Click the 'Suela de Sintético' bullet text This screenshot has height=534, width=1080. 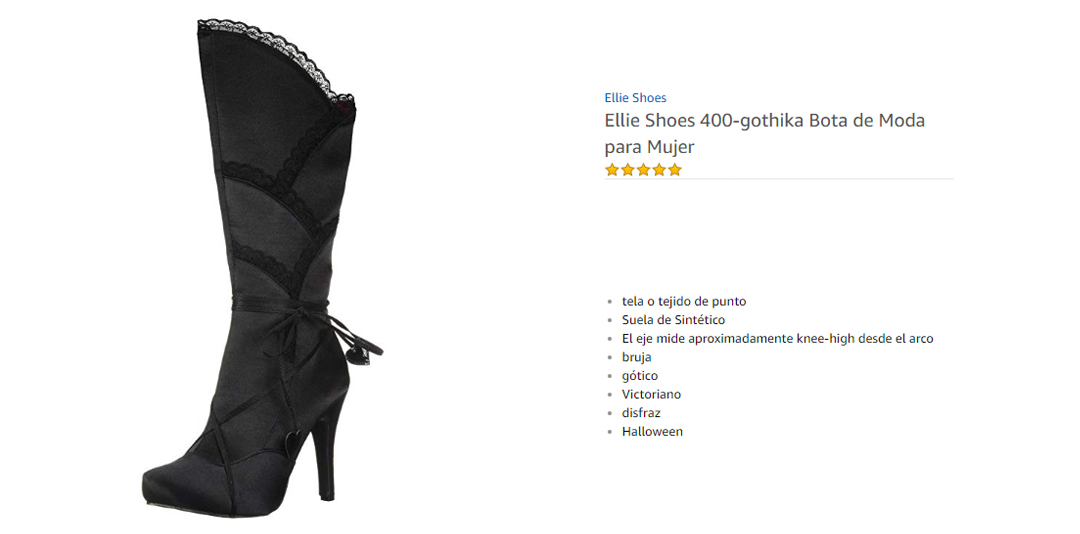pyautogui.click(x=674, y=320)
